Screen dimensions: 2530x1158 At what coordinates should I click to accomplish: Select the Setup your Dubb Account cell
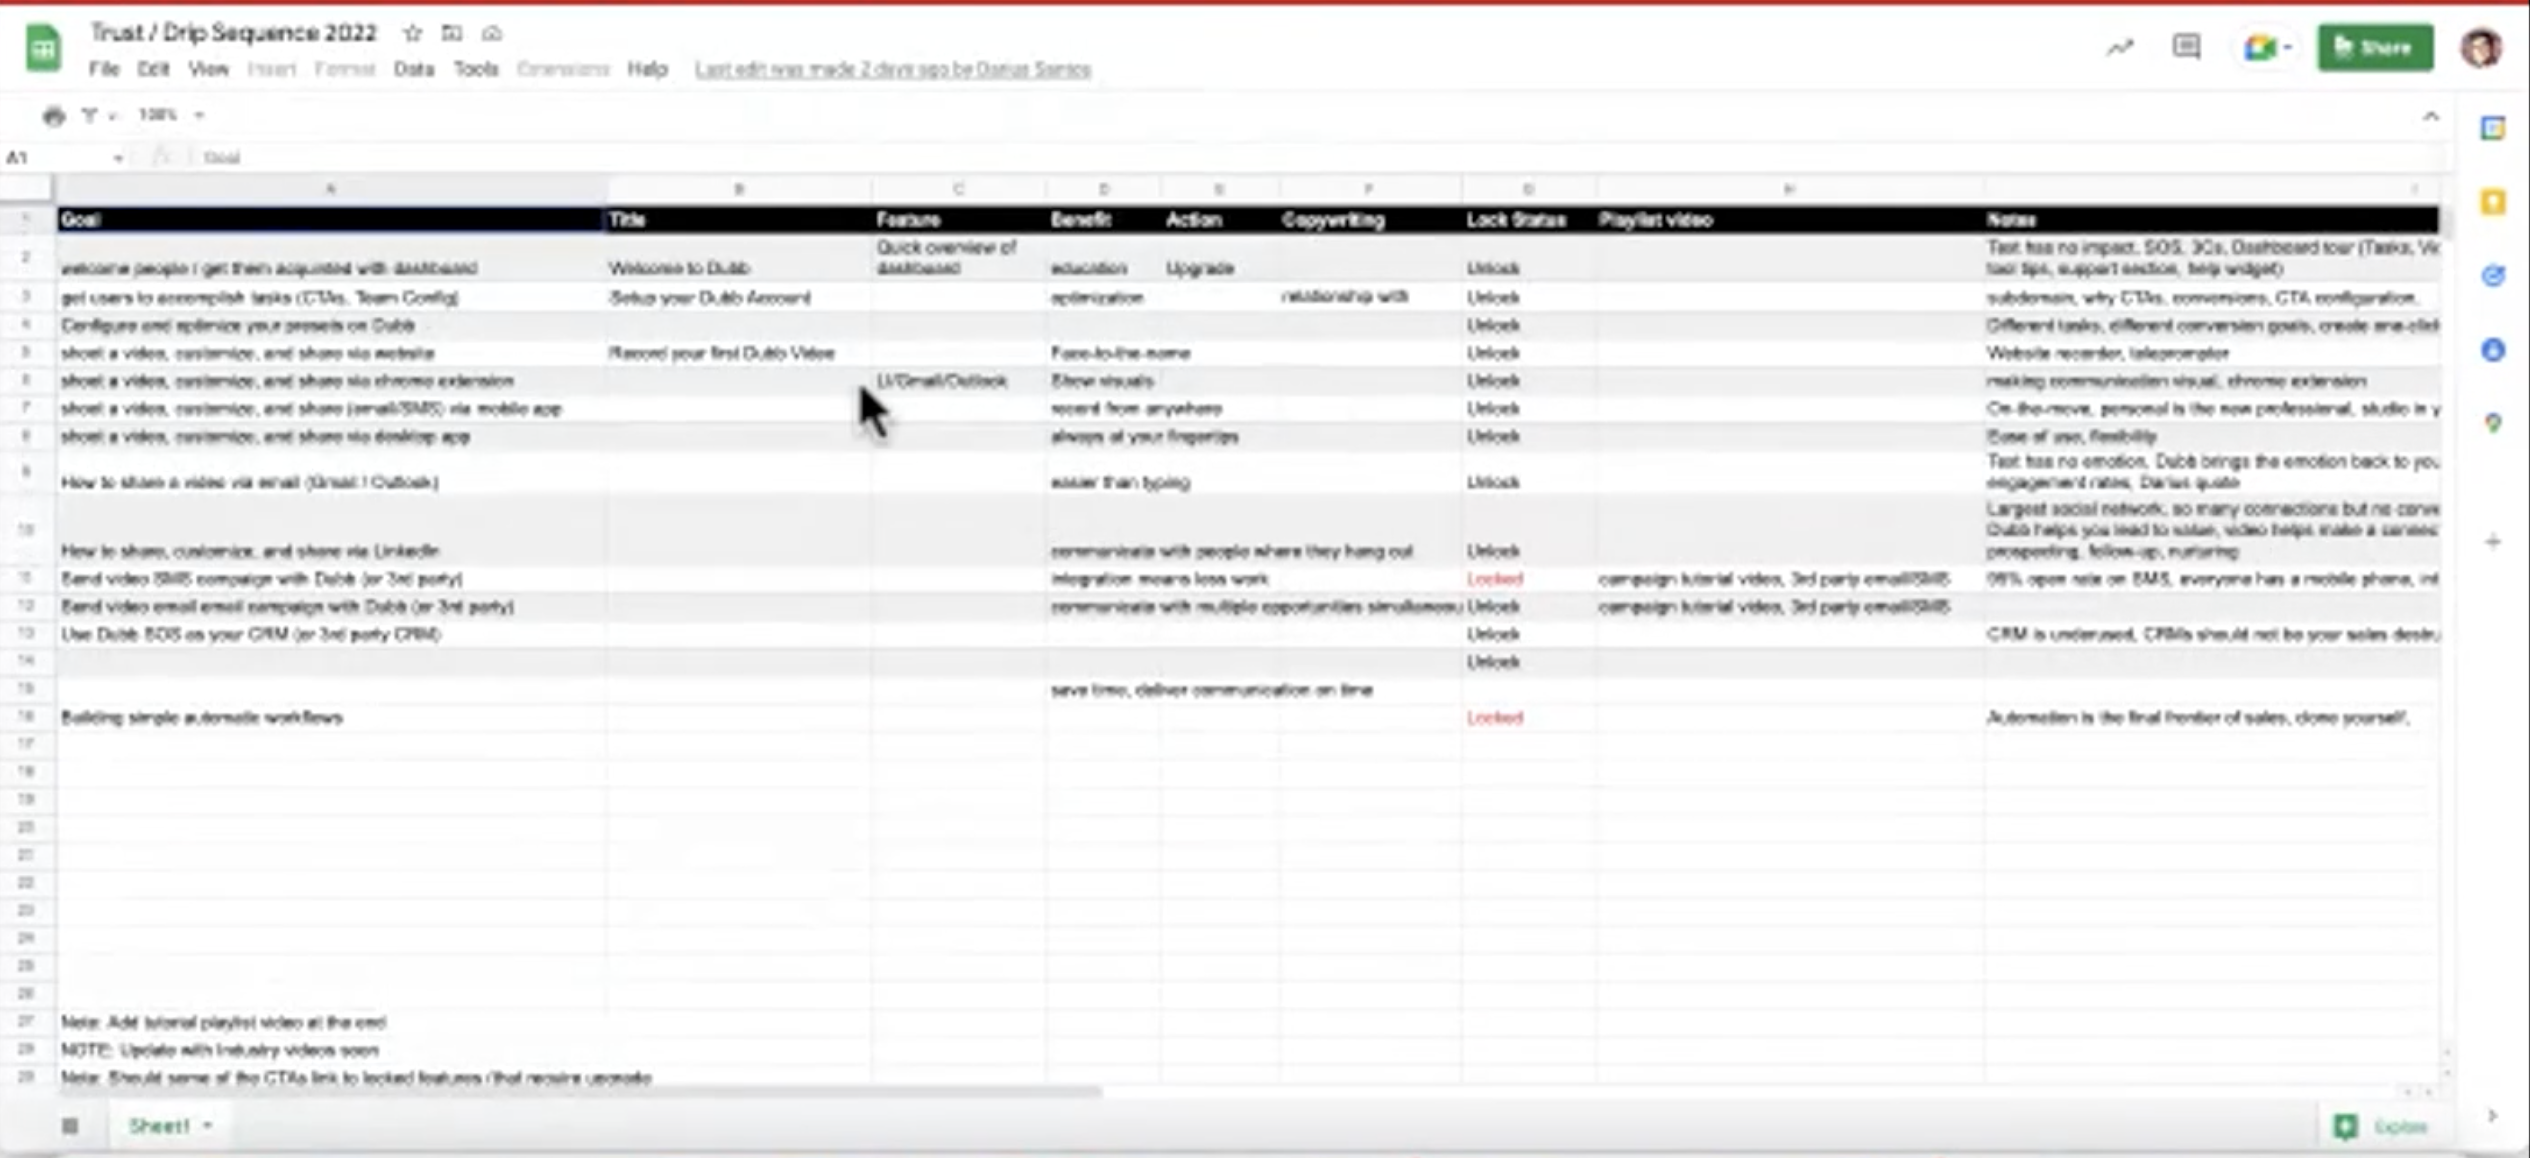739,297
